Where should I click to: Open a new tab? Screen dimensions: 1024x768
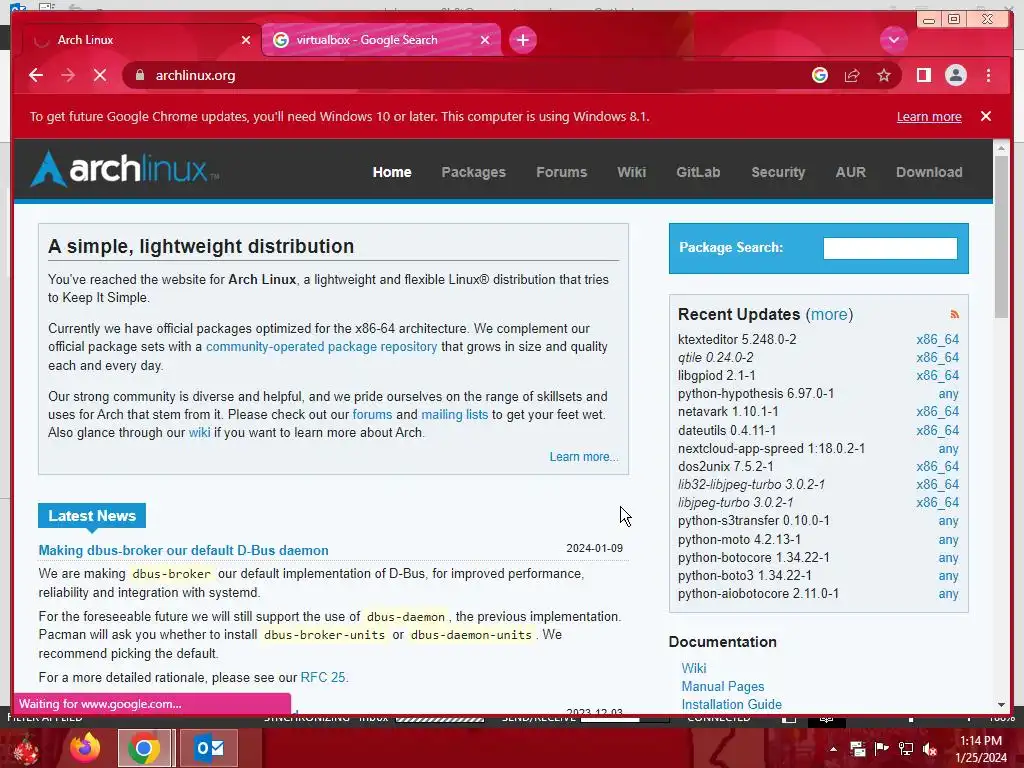click(522, 40)
